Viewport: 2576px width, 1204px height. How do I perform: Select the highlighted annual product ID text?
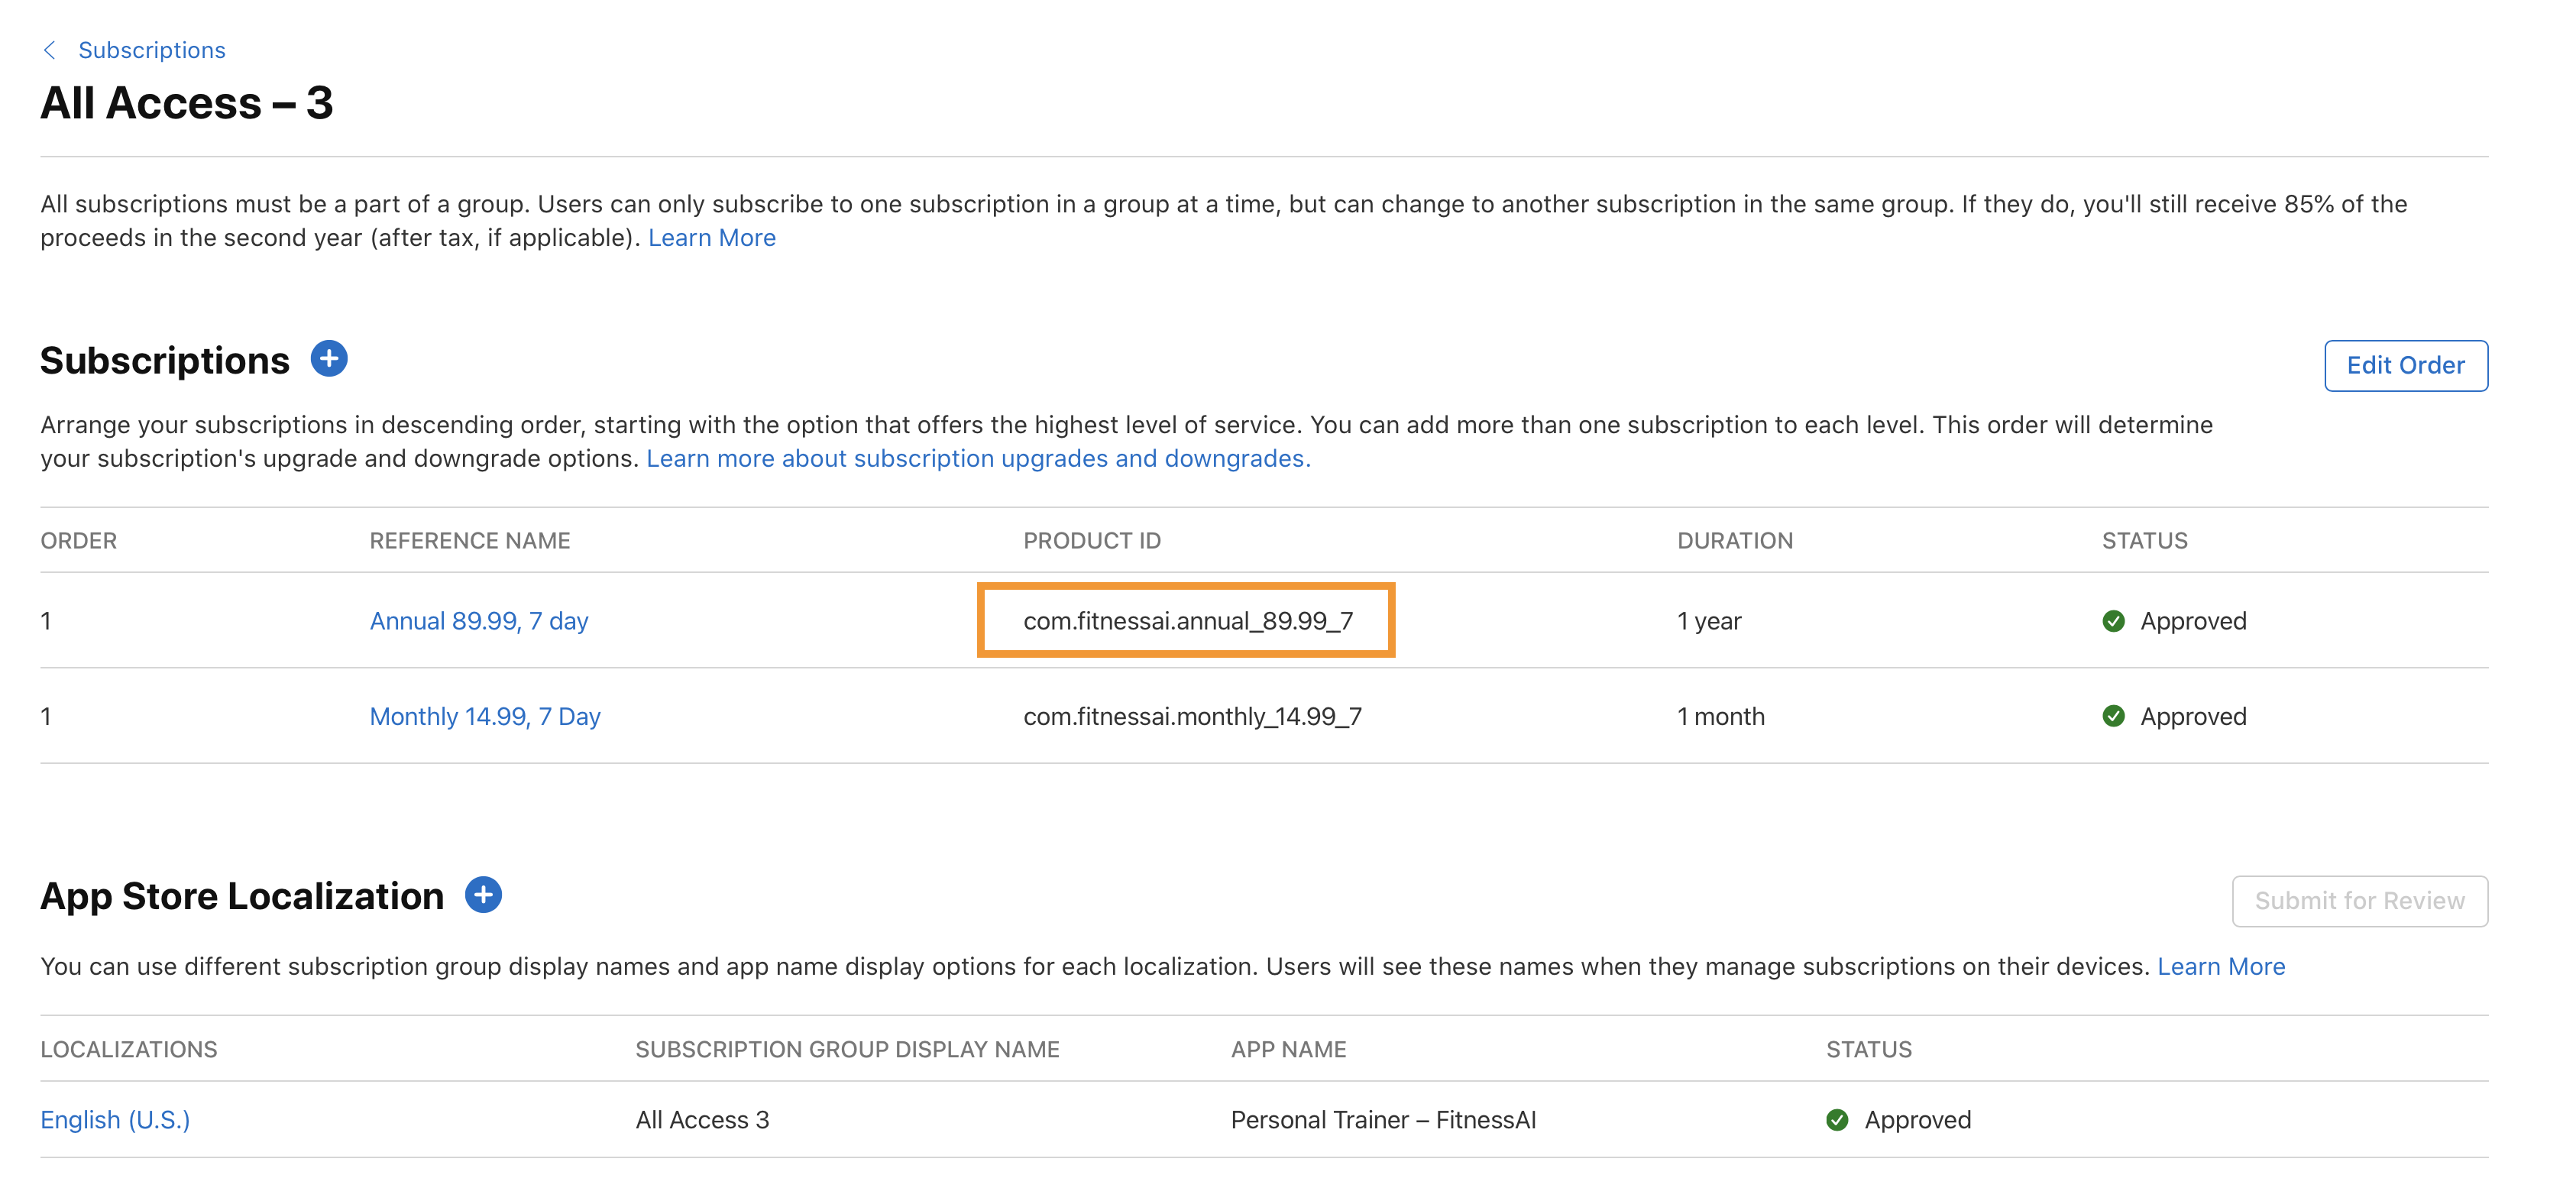1187,621
